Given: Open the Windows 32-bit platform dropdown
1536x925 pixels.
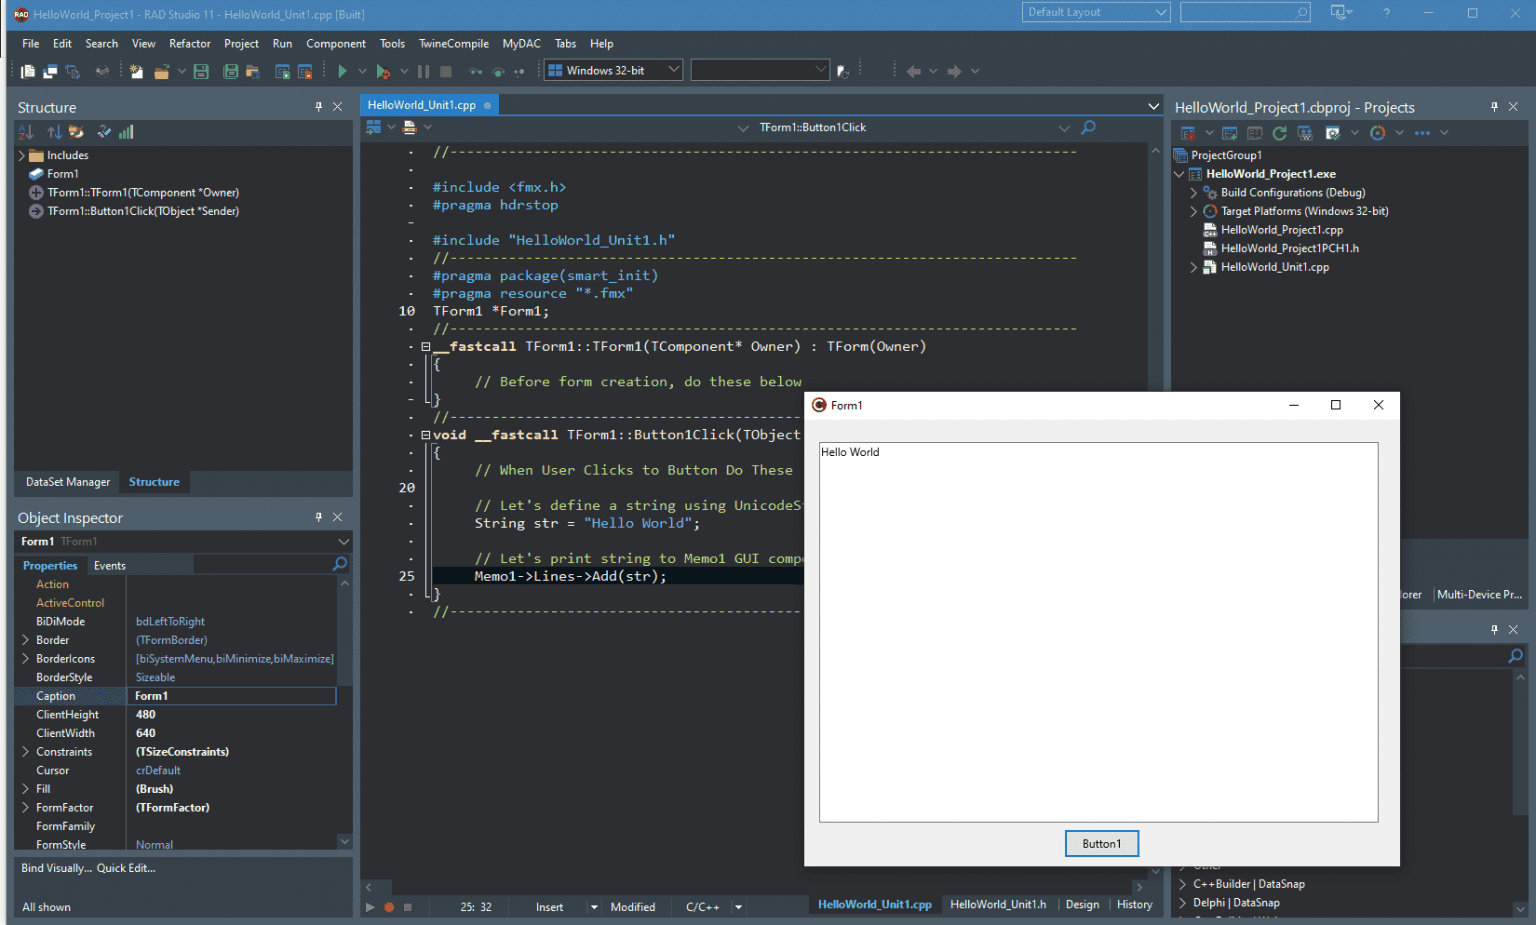Looking at the screenshot, I should point(674,70).
